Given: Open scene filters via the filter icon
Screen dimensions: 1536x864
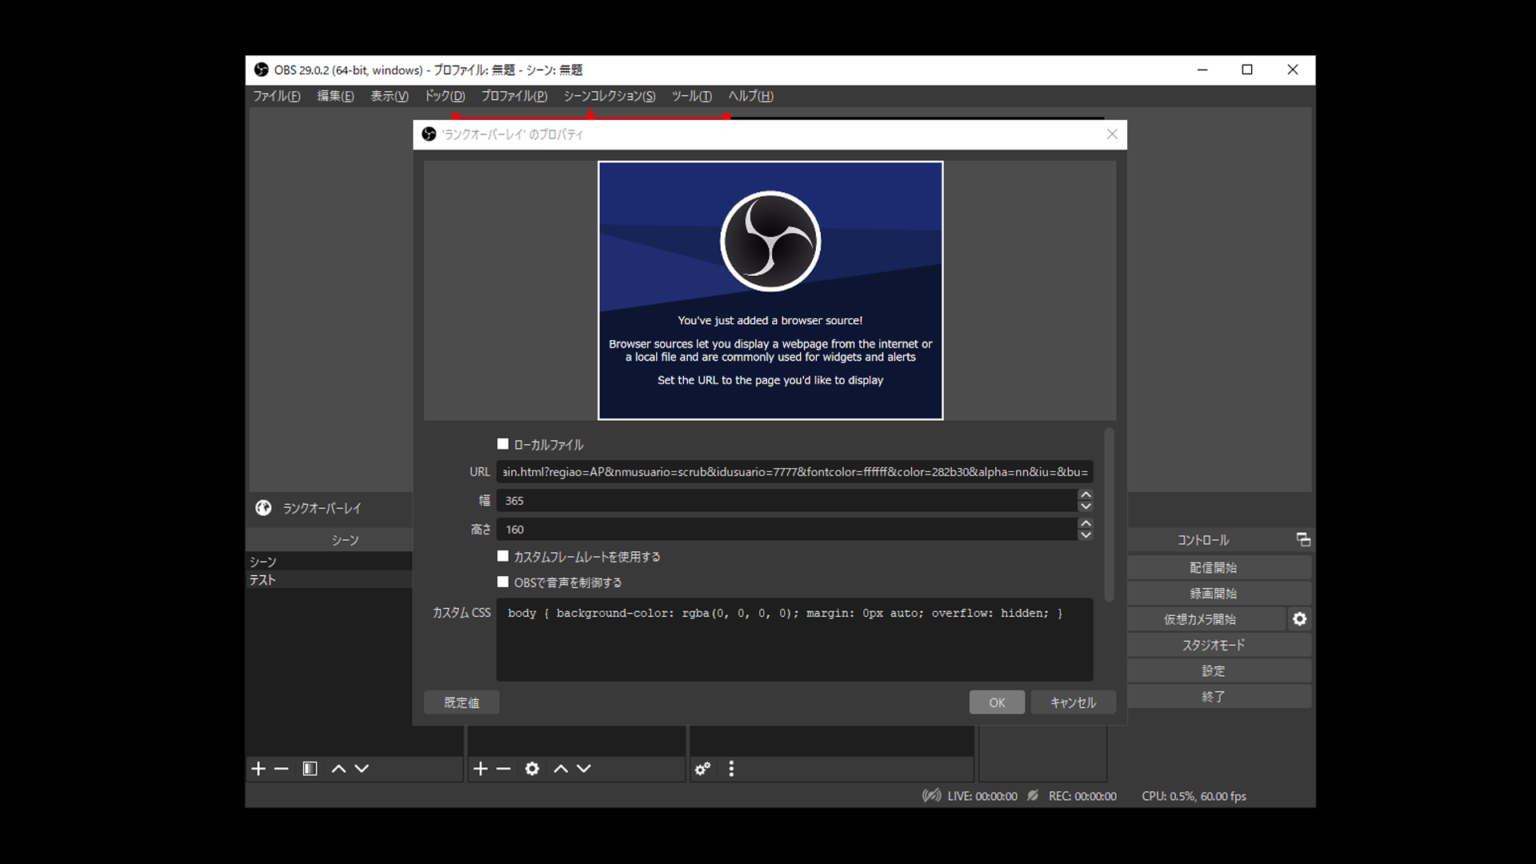Looking at the screenshot, I should [x=309, y=768].
